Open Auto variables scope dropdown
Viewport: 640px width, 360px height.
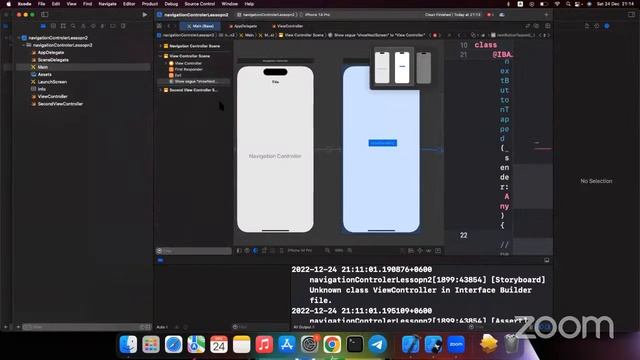click(163, 327)
